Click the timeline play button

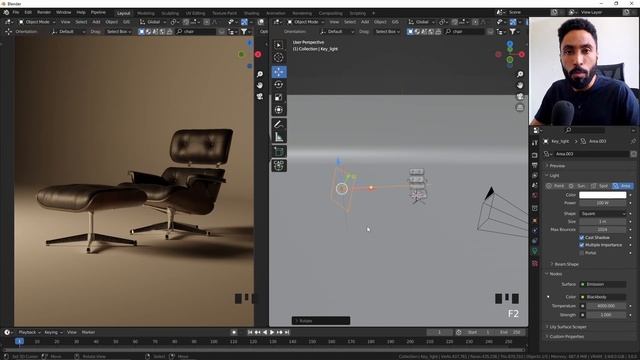tap(272, 332)
